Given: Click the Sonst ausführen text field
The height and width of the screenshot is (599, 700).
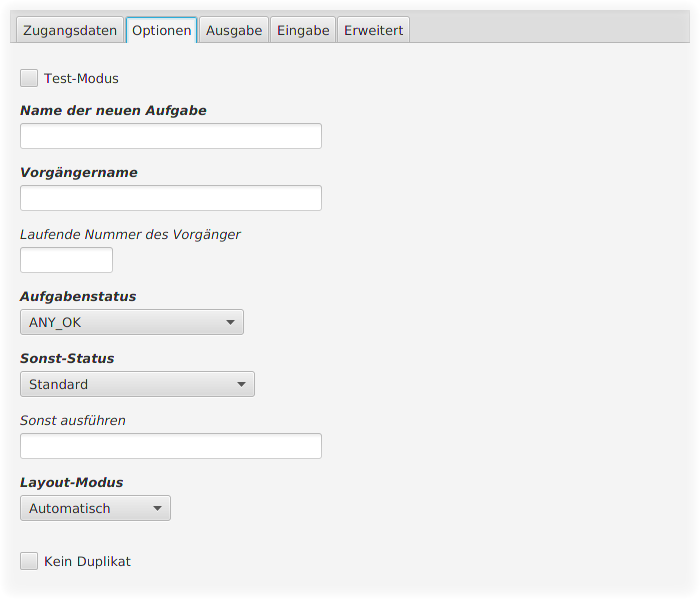Looking at the screenshot, I should 171,446.
